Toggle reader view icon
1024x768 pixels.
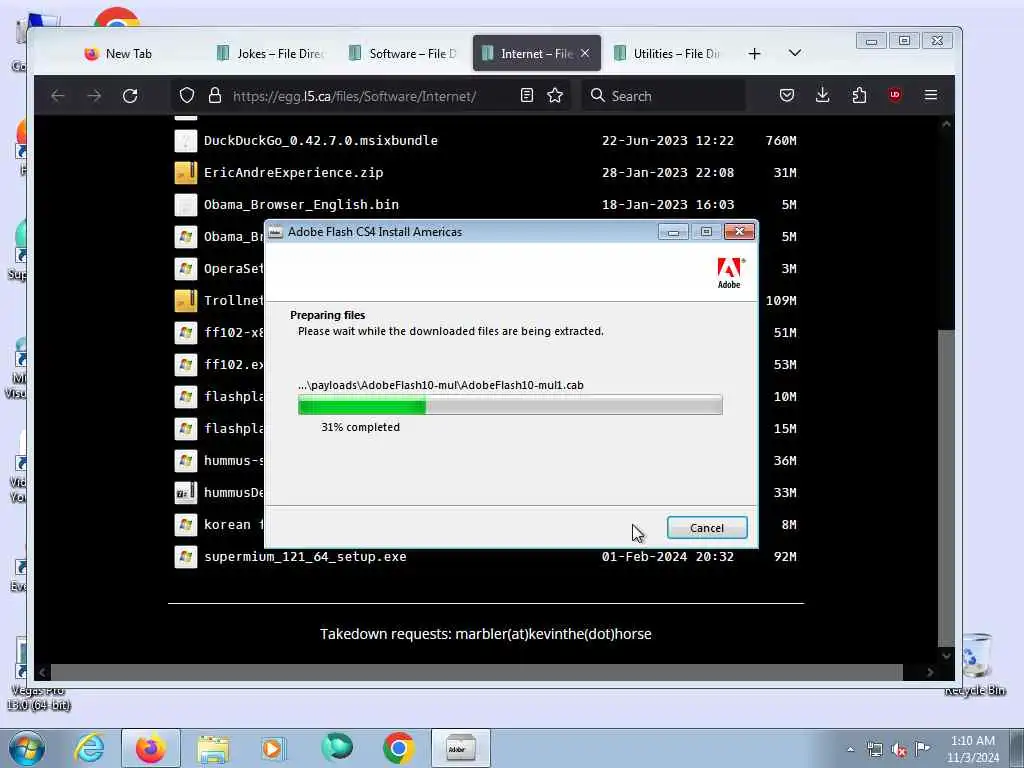(527, 95)
